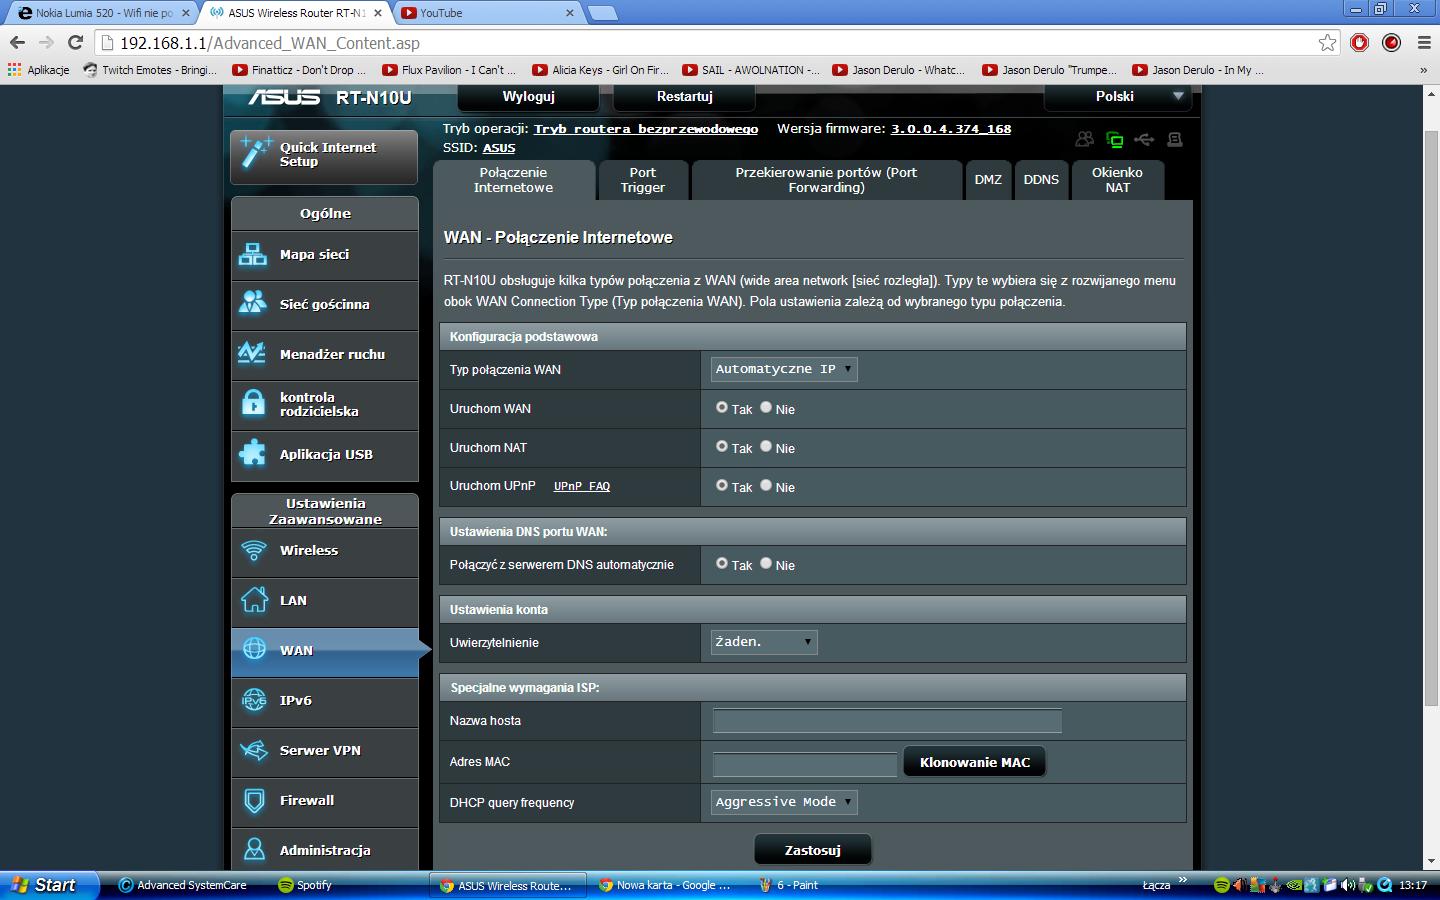Open UPnP FAQ link
The image size is (1440, 900).
pos(582,486)
